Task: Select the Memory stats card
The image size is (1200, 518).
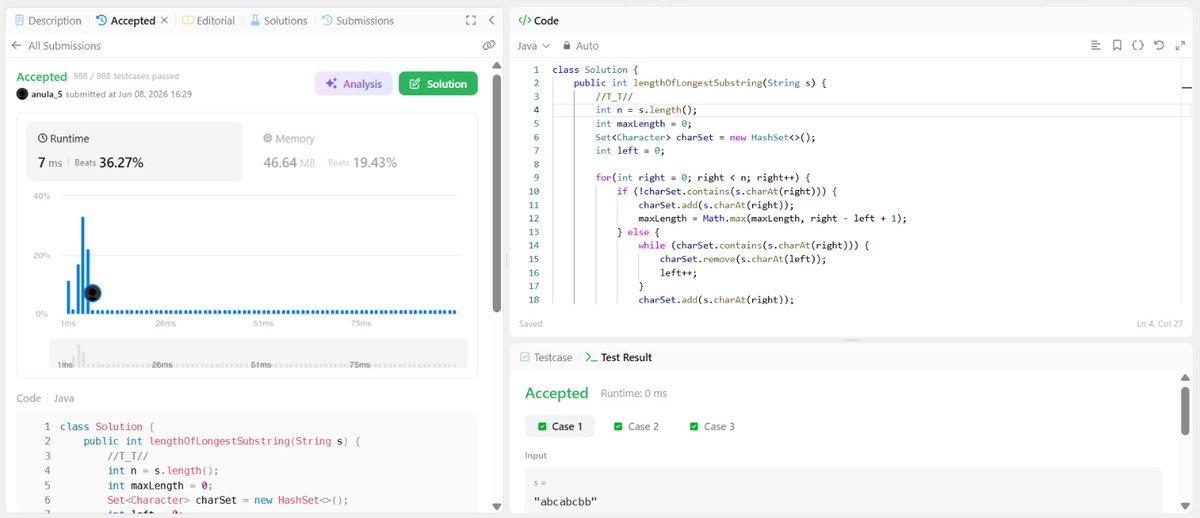Action: pyautogui.click(x=358, y=151)
